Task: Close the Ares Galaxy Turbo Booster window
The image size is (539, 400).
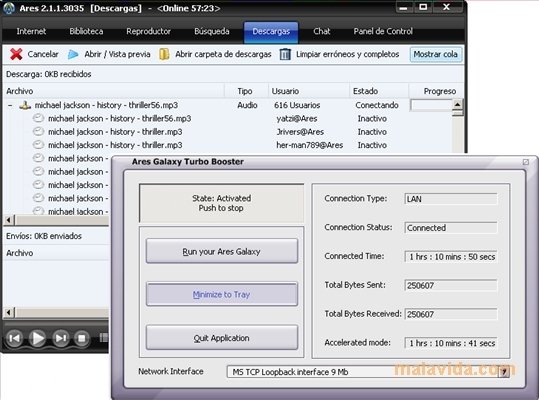Action: [526, 162]
